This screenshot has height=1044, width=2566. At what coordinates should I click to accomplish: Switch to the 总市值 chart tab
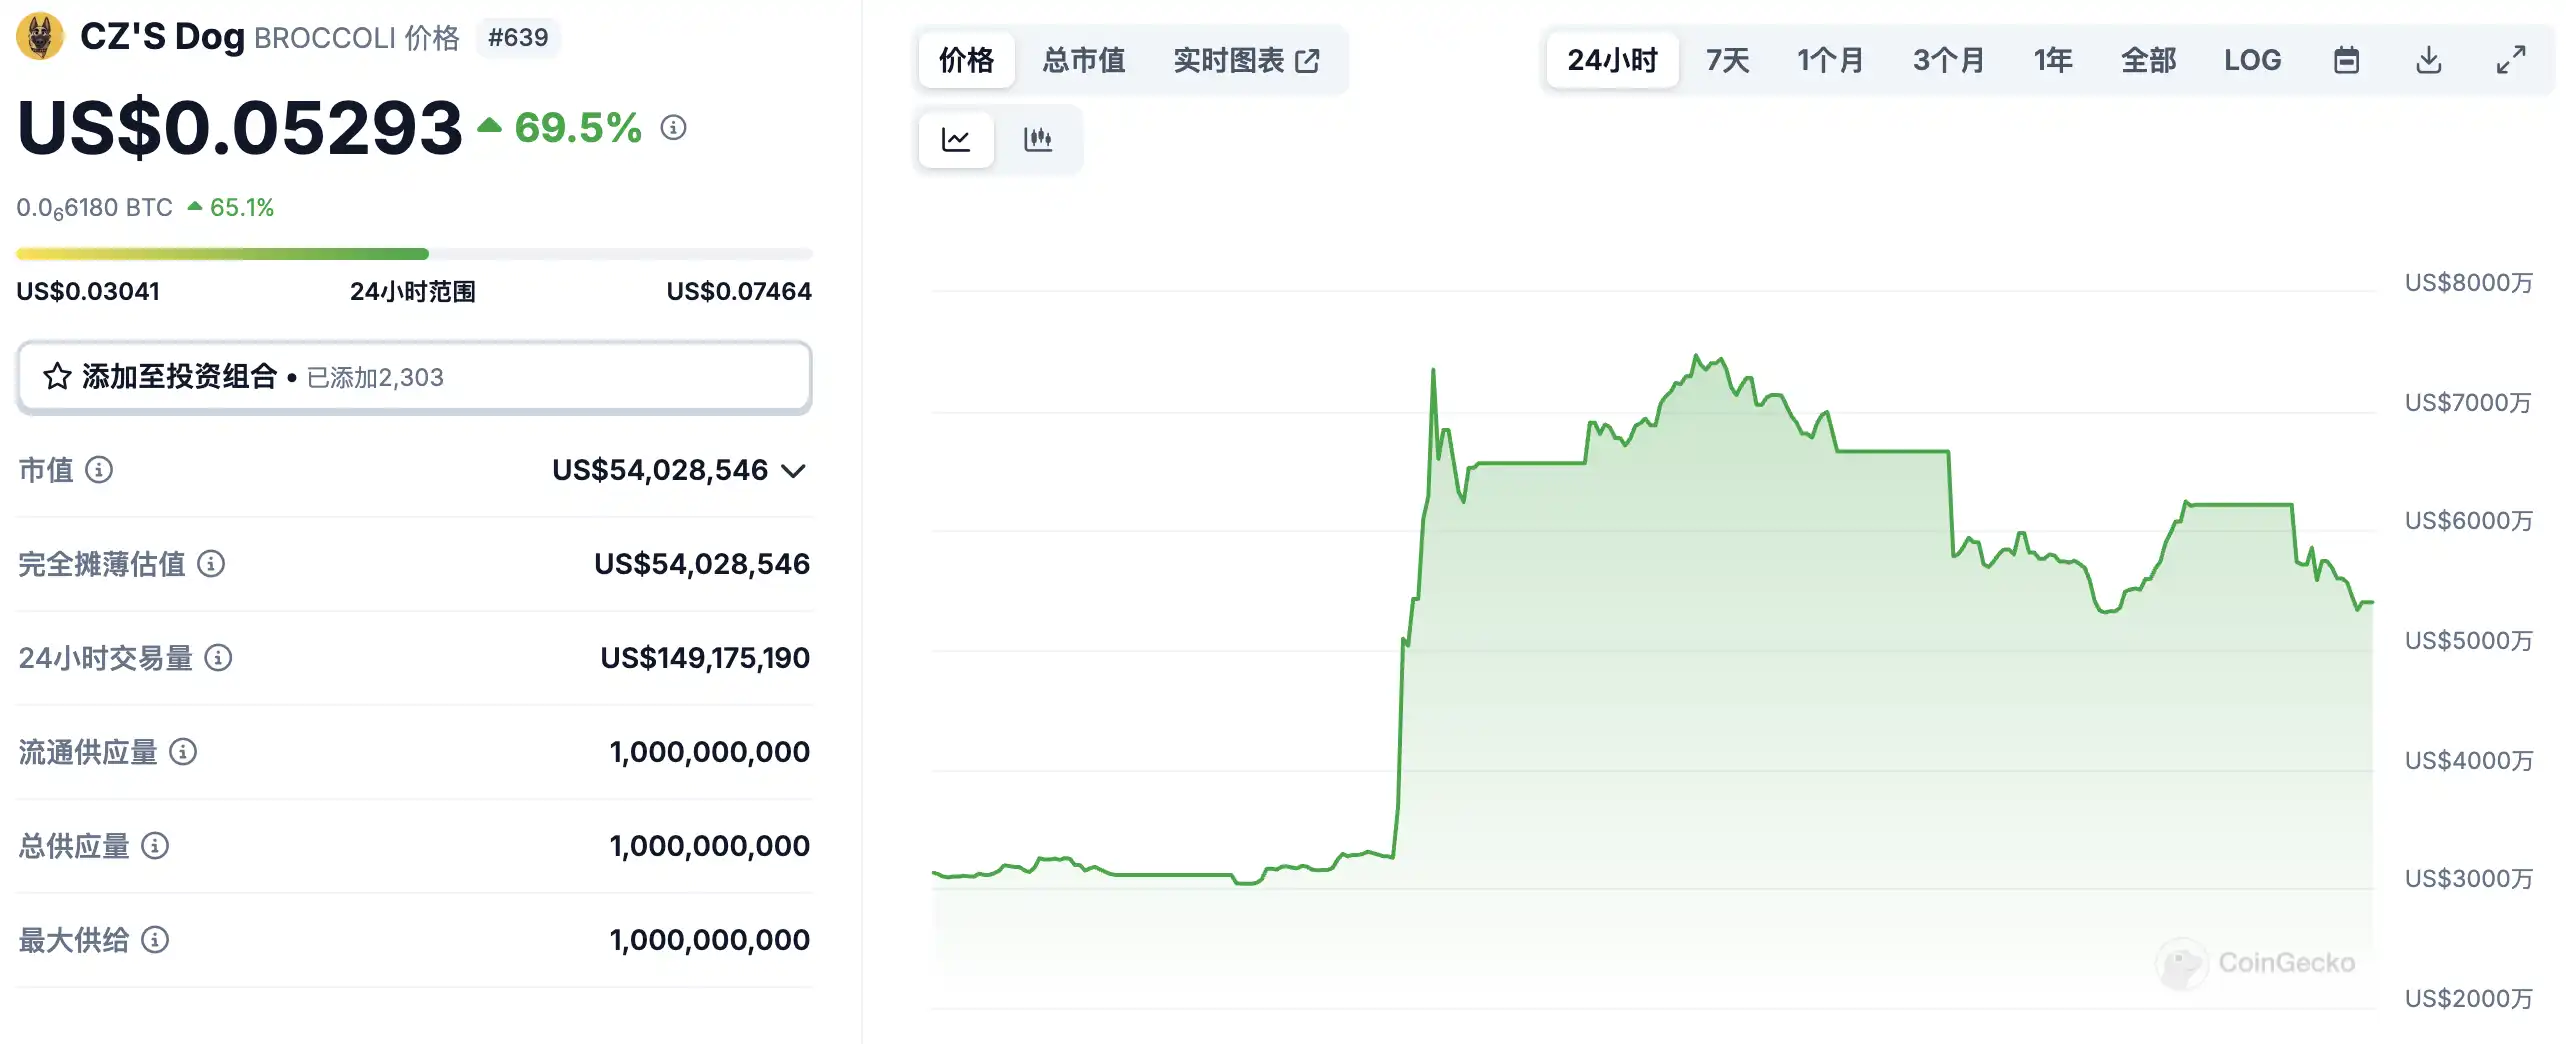point(1084,60)
